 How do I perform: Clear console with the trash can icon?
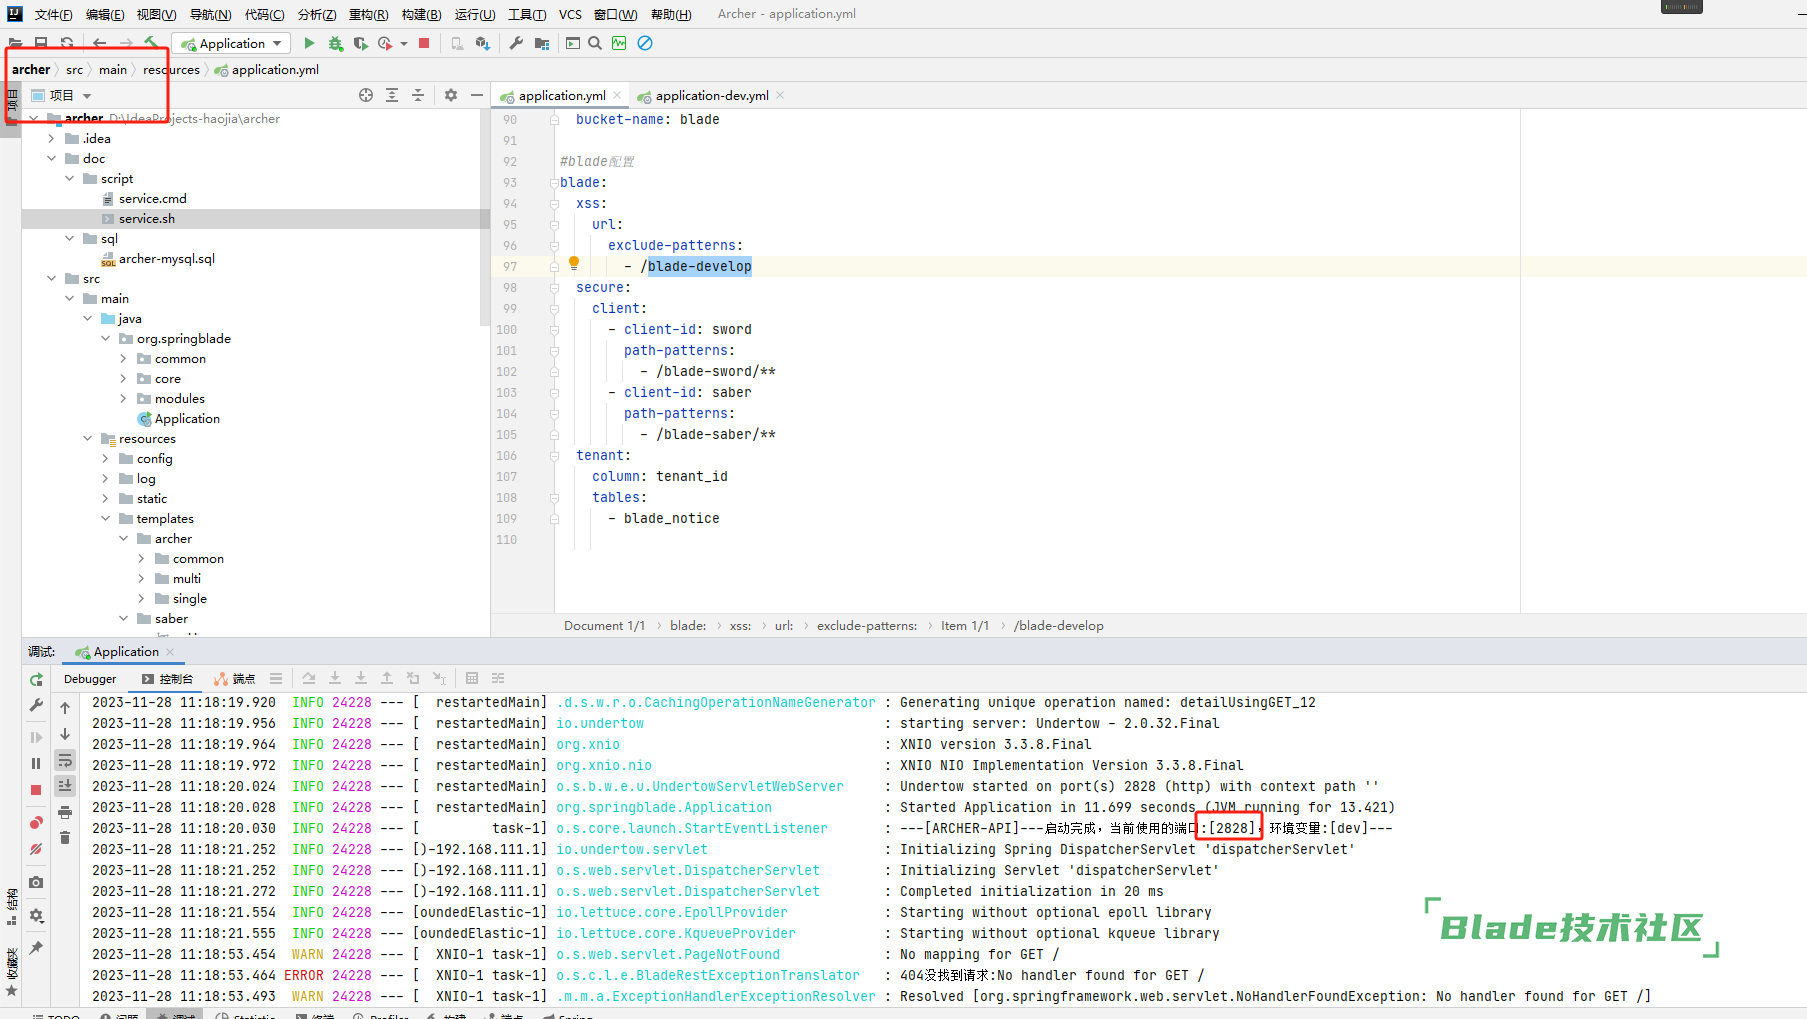(x=65, y=838)
